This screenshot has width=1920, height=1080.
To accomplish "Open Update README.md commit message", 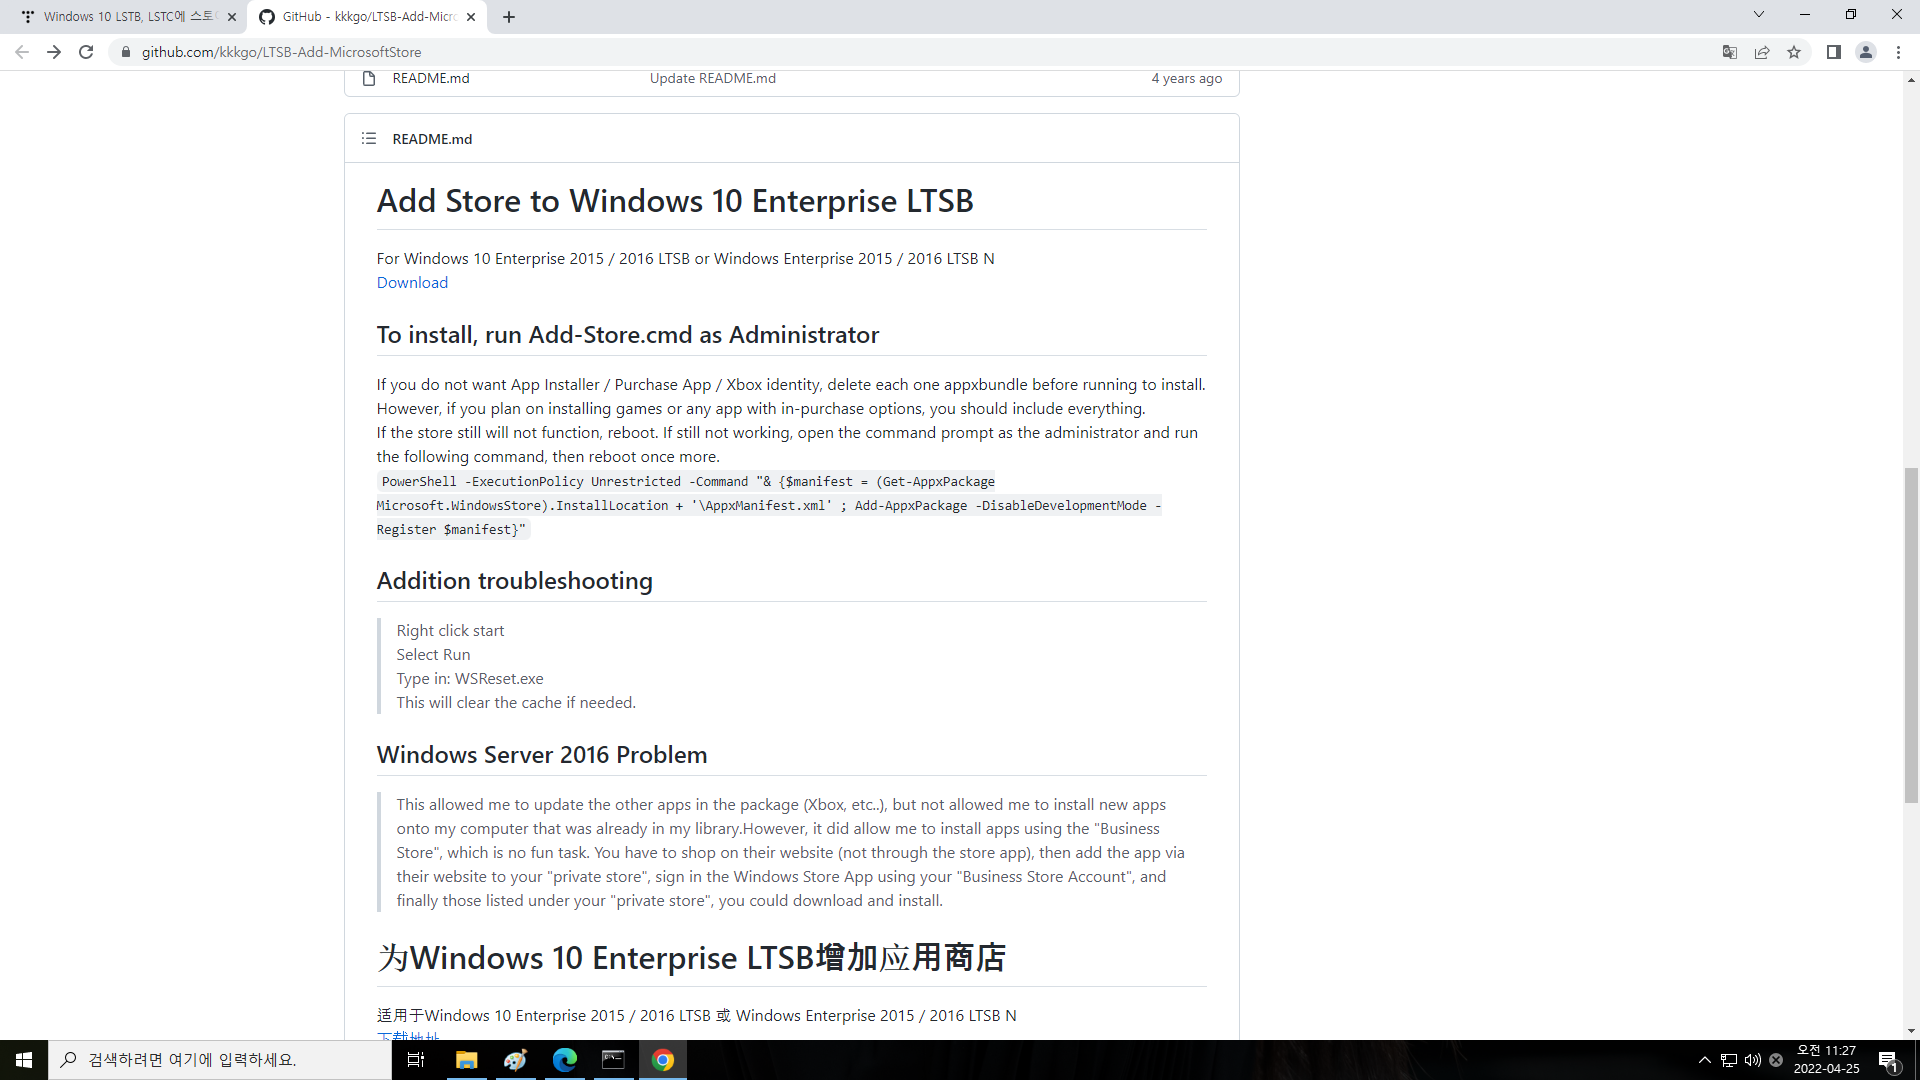I will click(712, 78).
